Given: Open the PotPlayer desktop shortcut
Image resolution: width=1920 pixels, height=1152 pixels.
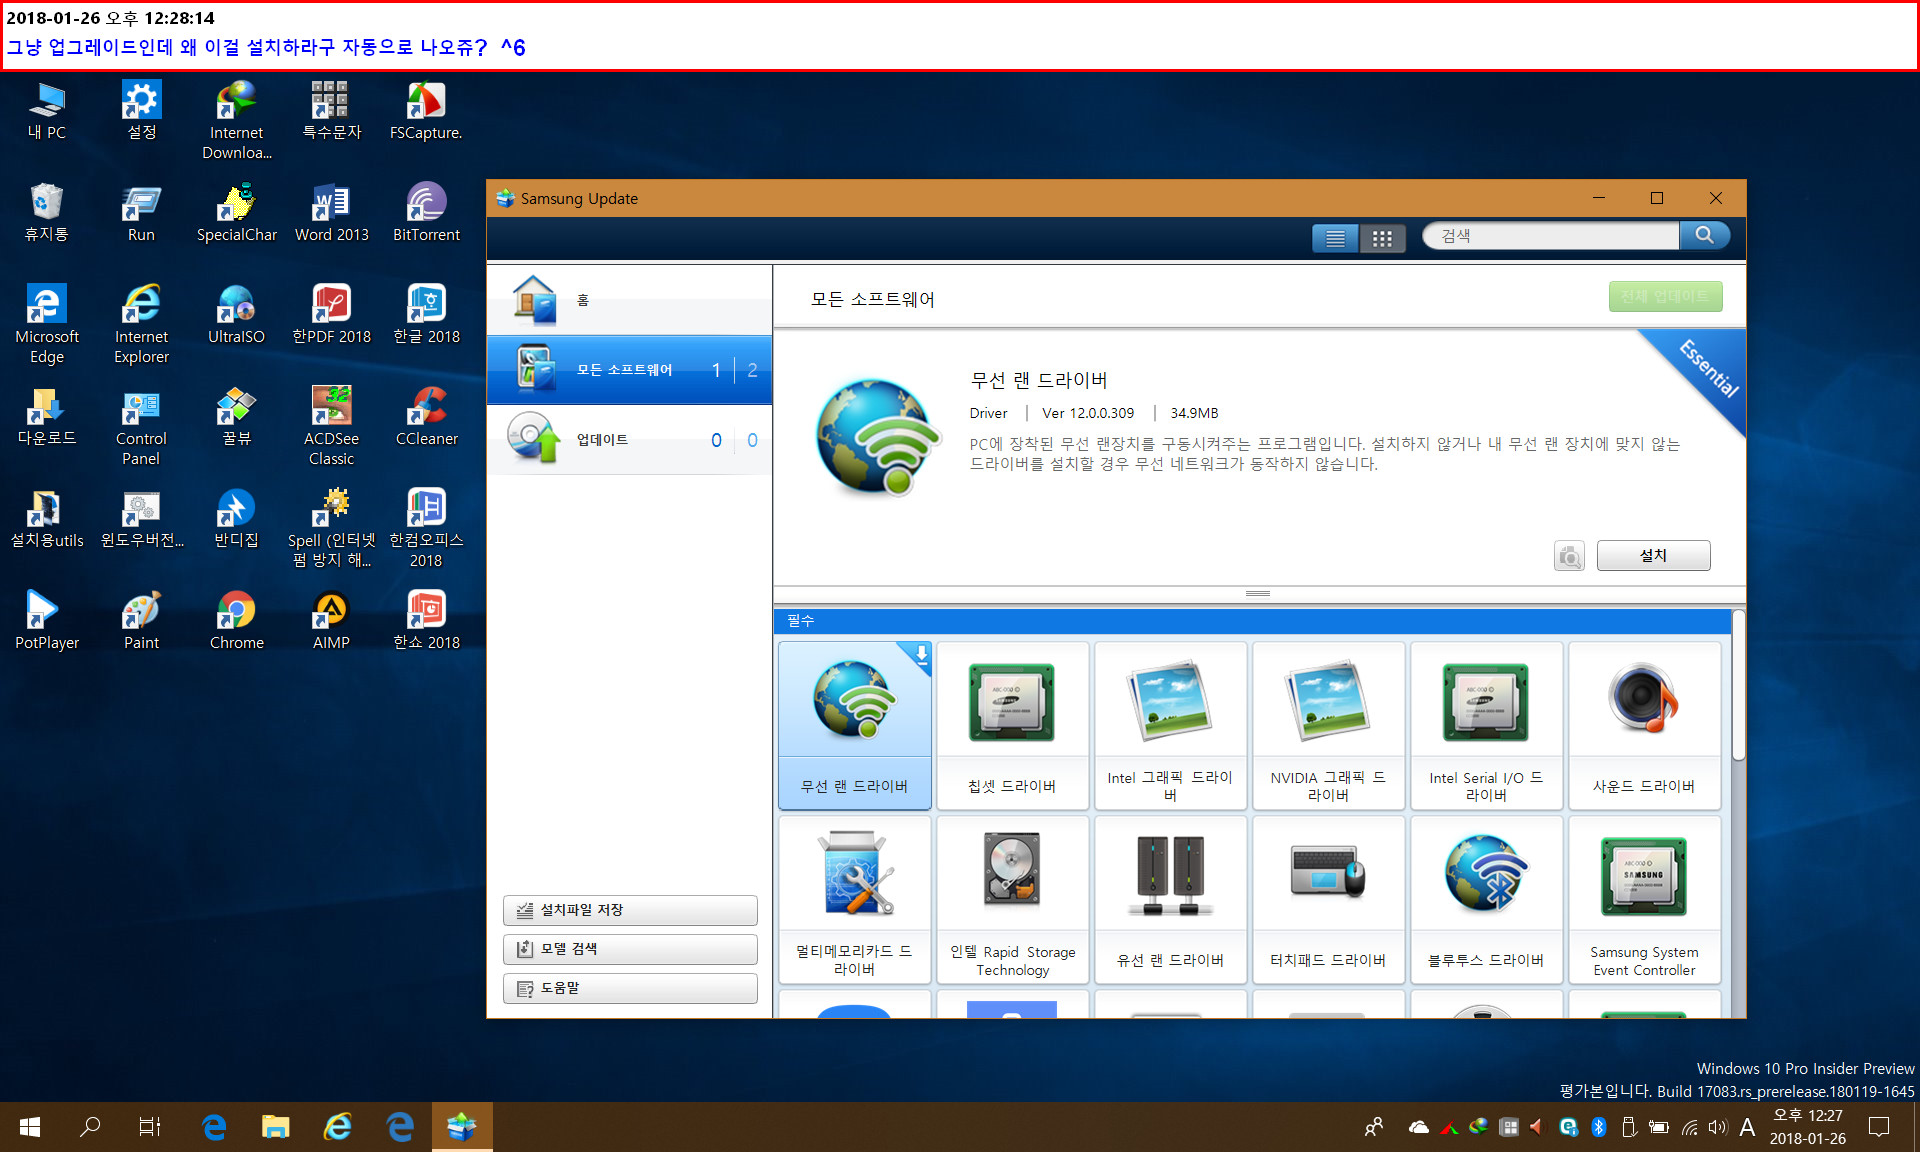Looking at the screenshot, I should click(x=47, y=620).
